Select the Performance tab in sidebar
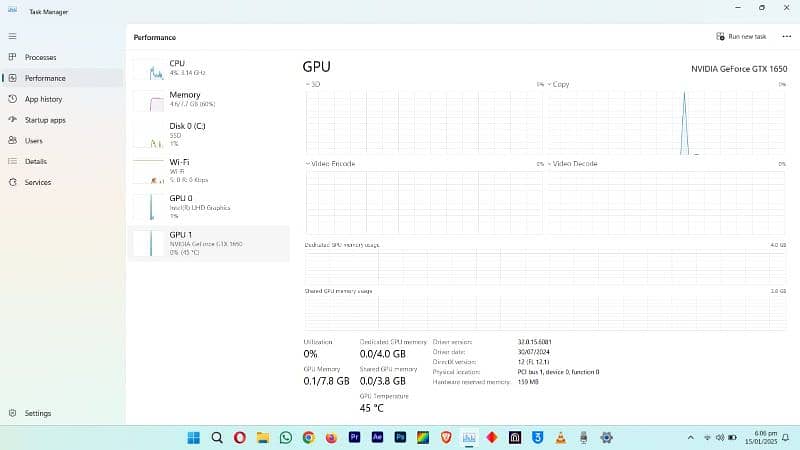800x450 pixels. [45, 78]
